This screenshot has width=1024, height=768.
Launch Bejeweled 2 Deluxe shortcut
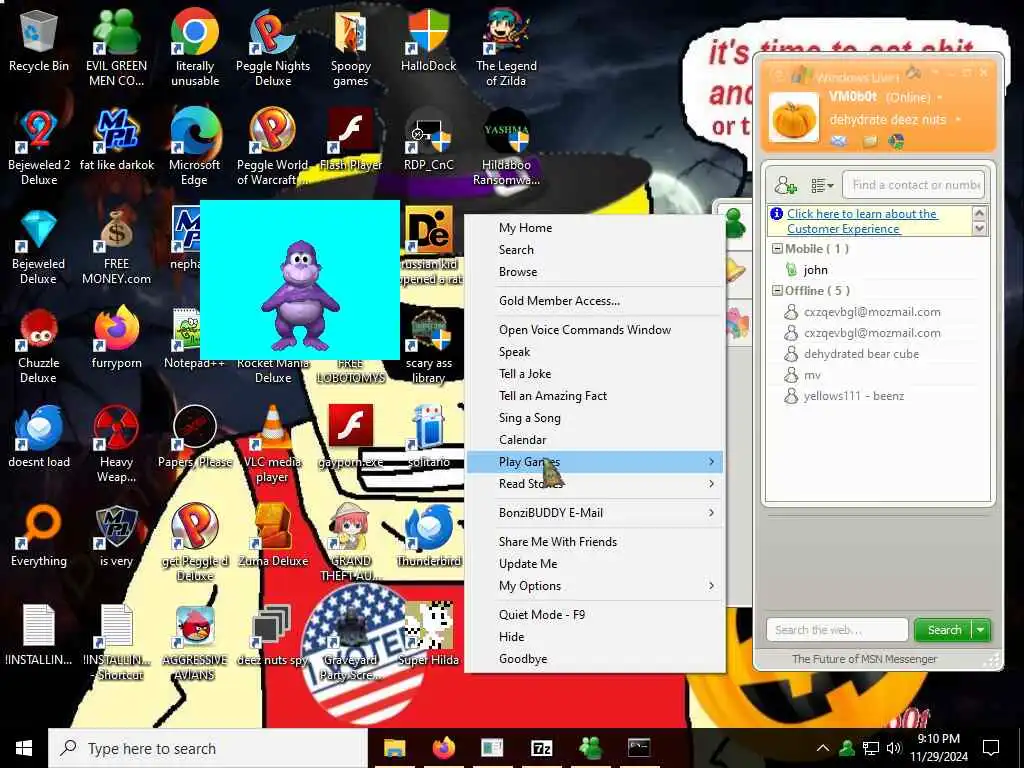tap(39, 147)
